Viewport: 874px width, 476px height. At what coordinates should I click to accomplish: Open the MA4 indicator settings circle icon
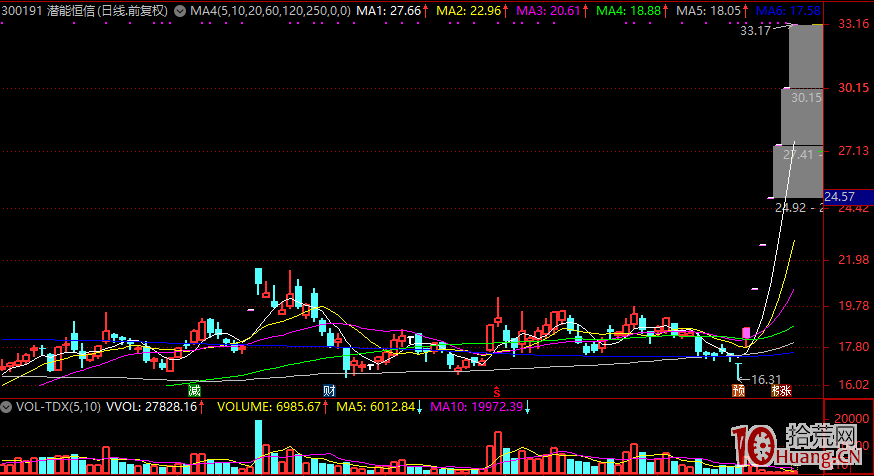coord(180,11)
